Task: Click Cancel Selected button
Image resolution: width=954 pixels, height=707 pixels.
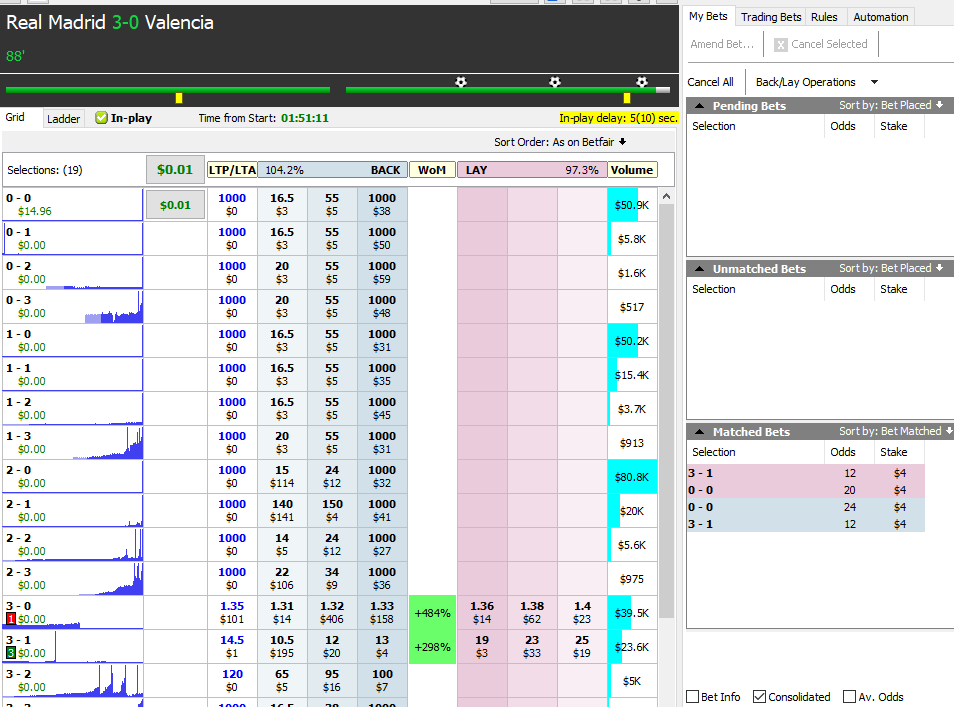Action: [821, 44]
